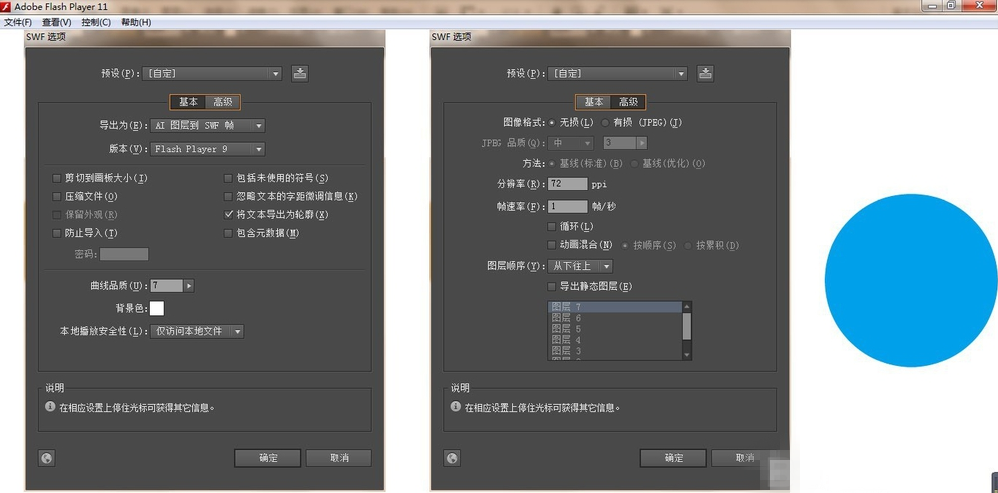The height and width of the screenshot is (493, 998).
Task: Click layer list scrollbar up arrow
Action: [x=687, y=307]
